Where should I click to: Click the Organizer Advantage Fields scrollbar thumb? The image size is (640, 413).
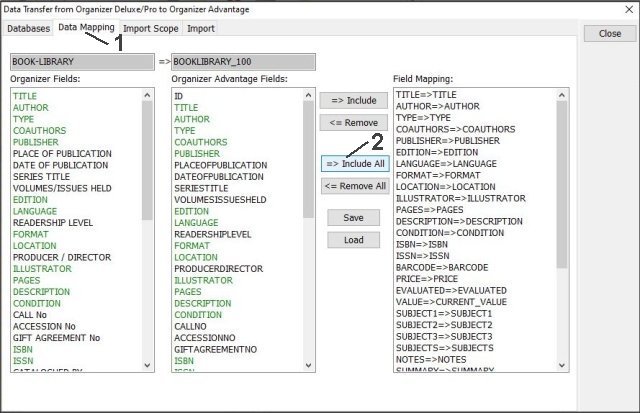[308, 159]
